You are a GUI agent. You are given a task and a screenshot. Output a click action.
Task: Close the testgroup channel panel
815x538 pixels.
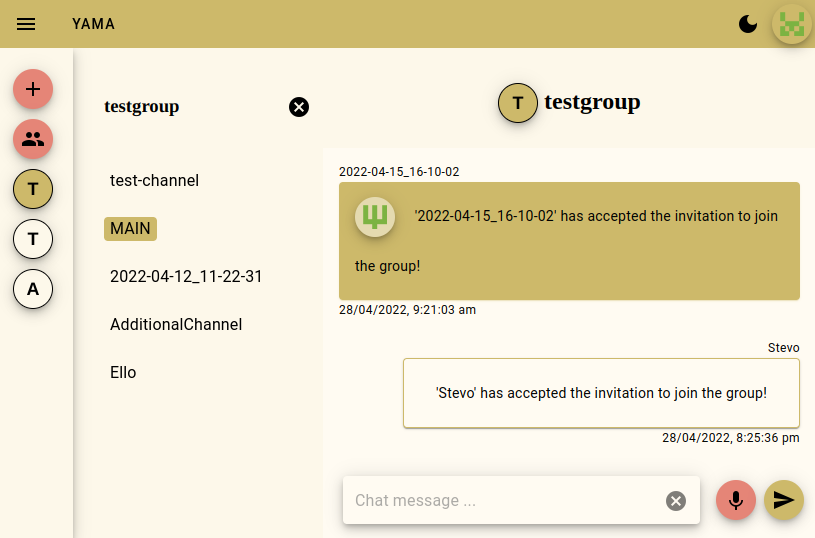click(x=299, y=107)
